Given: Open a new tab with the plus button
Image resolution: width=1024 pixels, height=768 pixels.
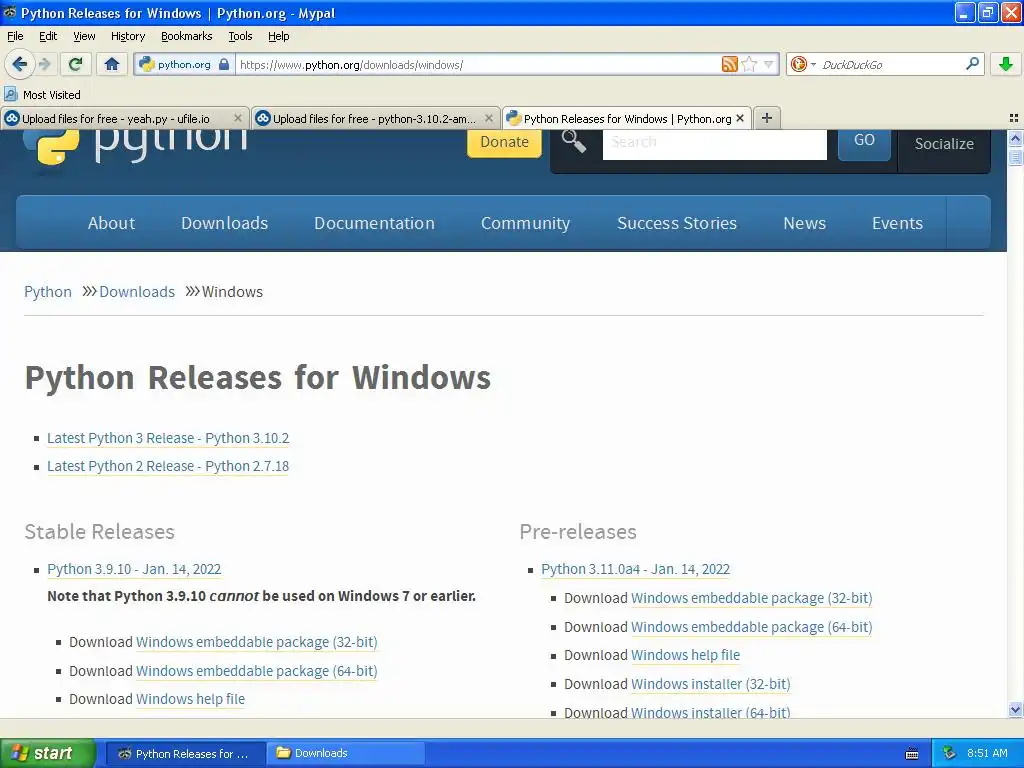Looking at the screenshot, I should click(x=767, y=118).
